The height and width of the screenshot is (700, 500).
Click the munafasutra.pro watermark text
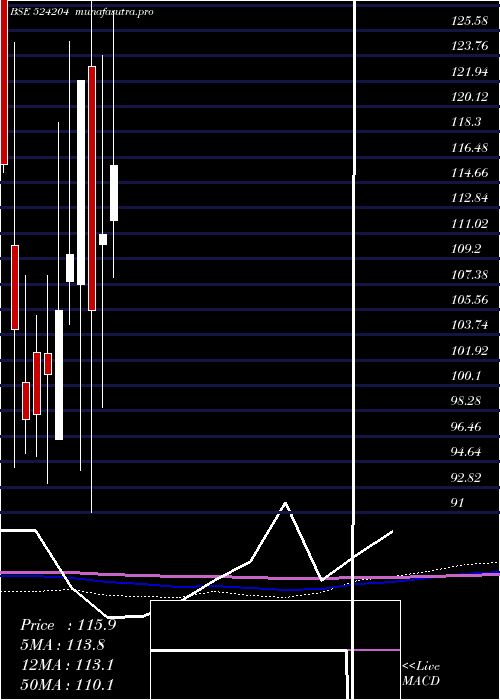114,12
